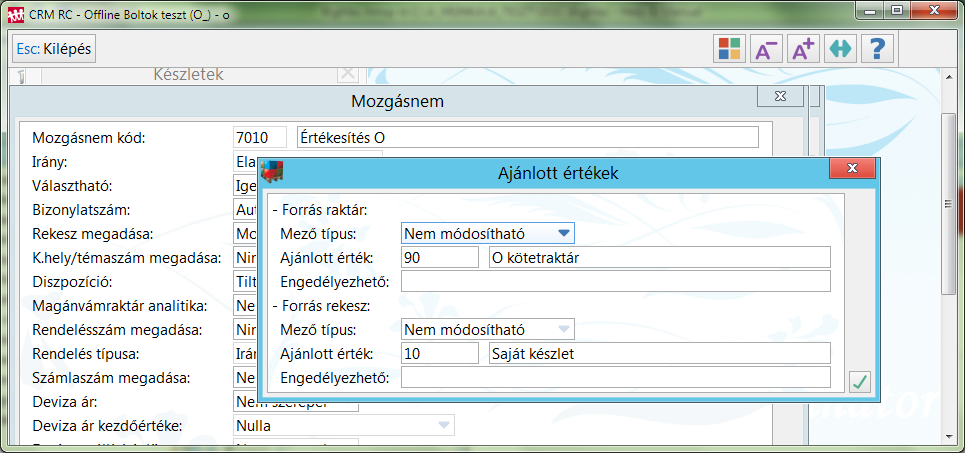965x453 pixels.
Task: Click the main window vertical scrollbar
Action: coord(949,200)
